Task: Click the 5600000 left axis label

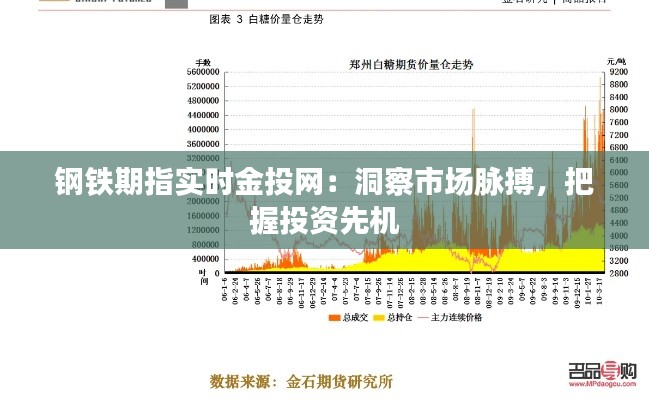Action: tap(203, 72)
